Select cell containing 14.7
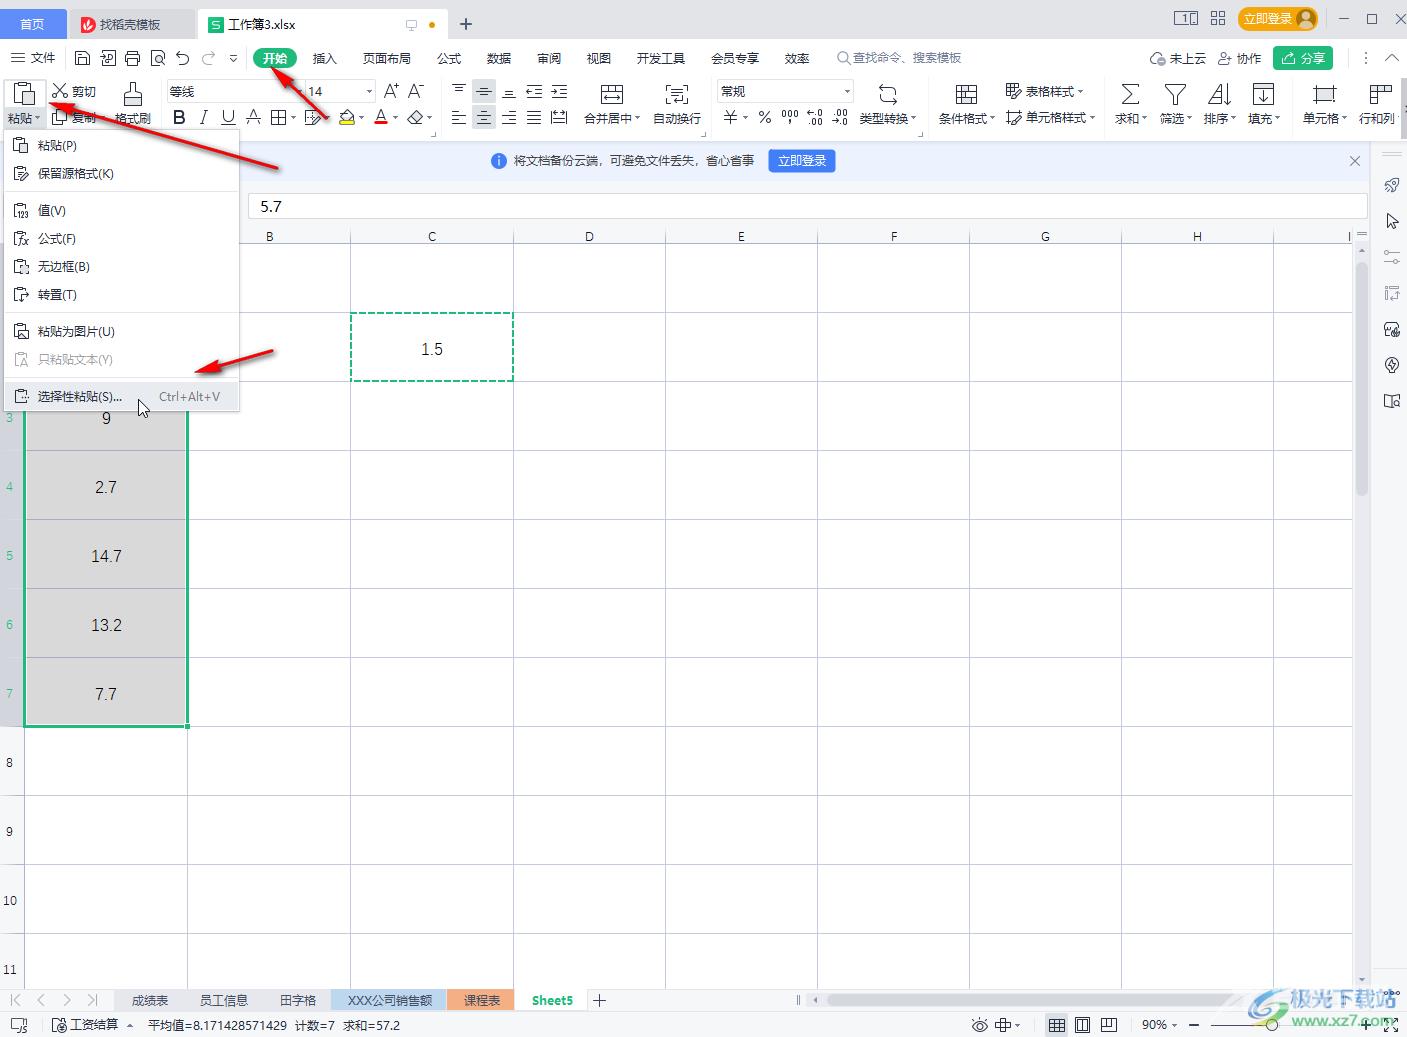Screen dimensions: 1407x1037 106,555
